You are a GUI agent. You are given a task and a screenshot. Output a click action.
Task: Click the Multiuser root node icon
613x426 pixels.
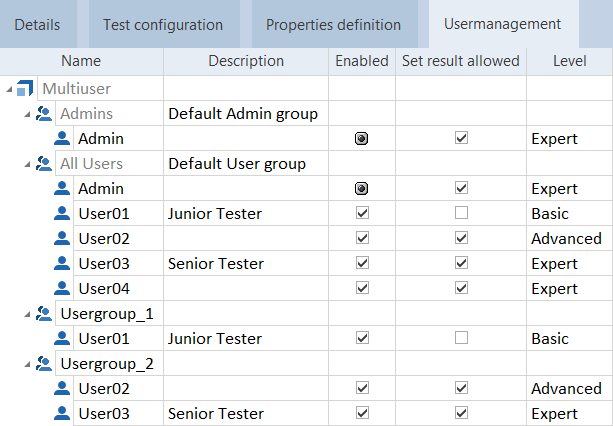(x=26, y=89)
